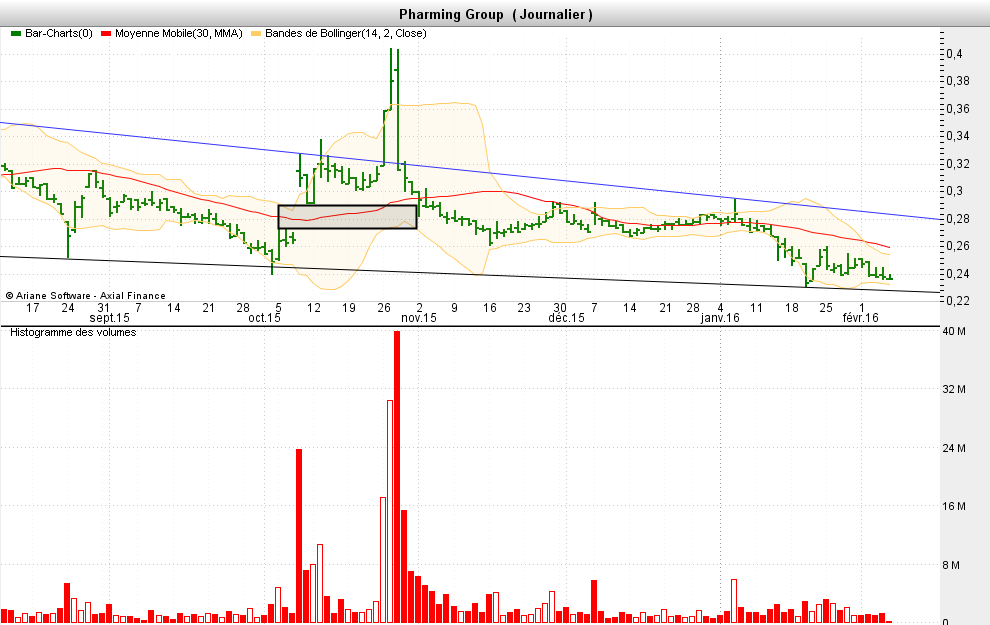Click the 0,34 price axis label
990x625 pixels.
pos(958,136)
